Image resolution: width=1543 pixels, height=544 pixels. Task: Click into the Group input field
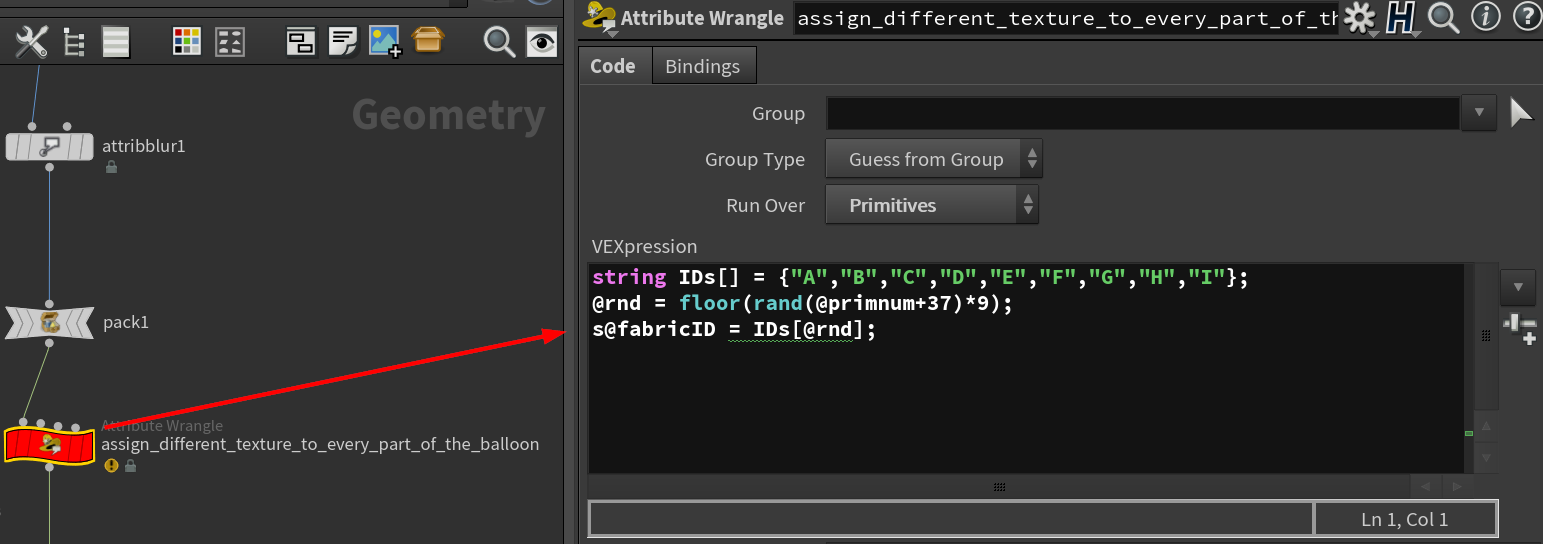1143,113
